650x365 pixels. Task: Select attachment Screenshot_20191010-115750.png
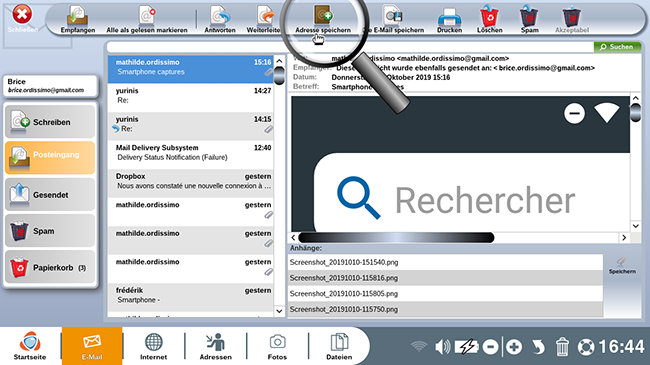coord(445,309)
